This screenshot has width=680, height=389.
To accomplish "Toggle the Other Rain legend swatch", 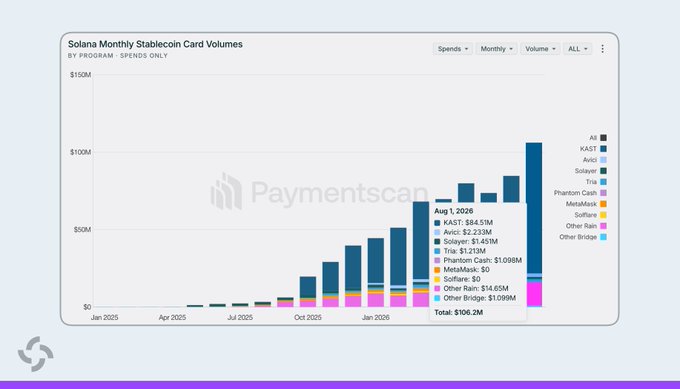I will point(603,226).
